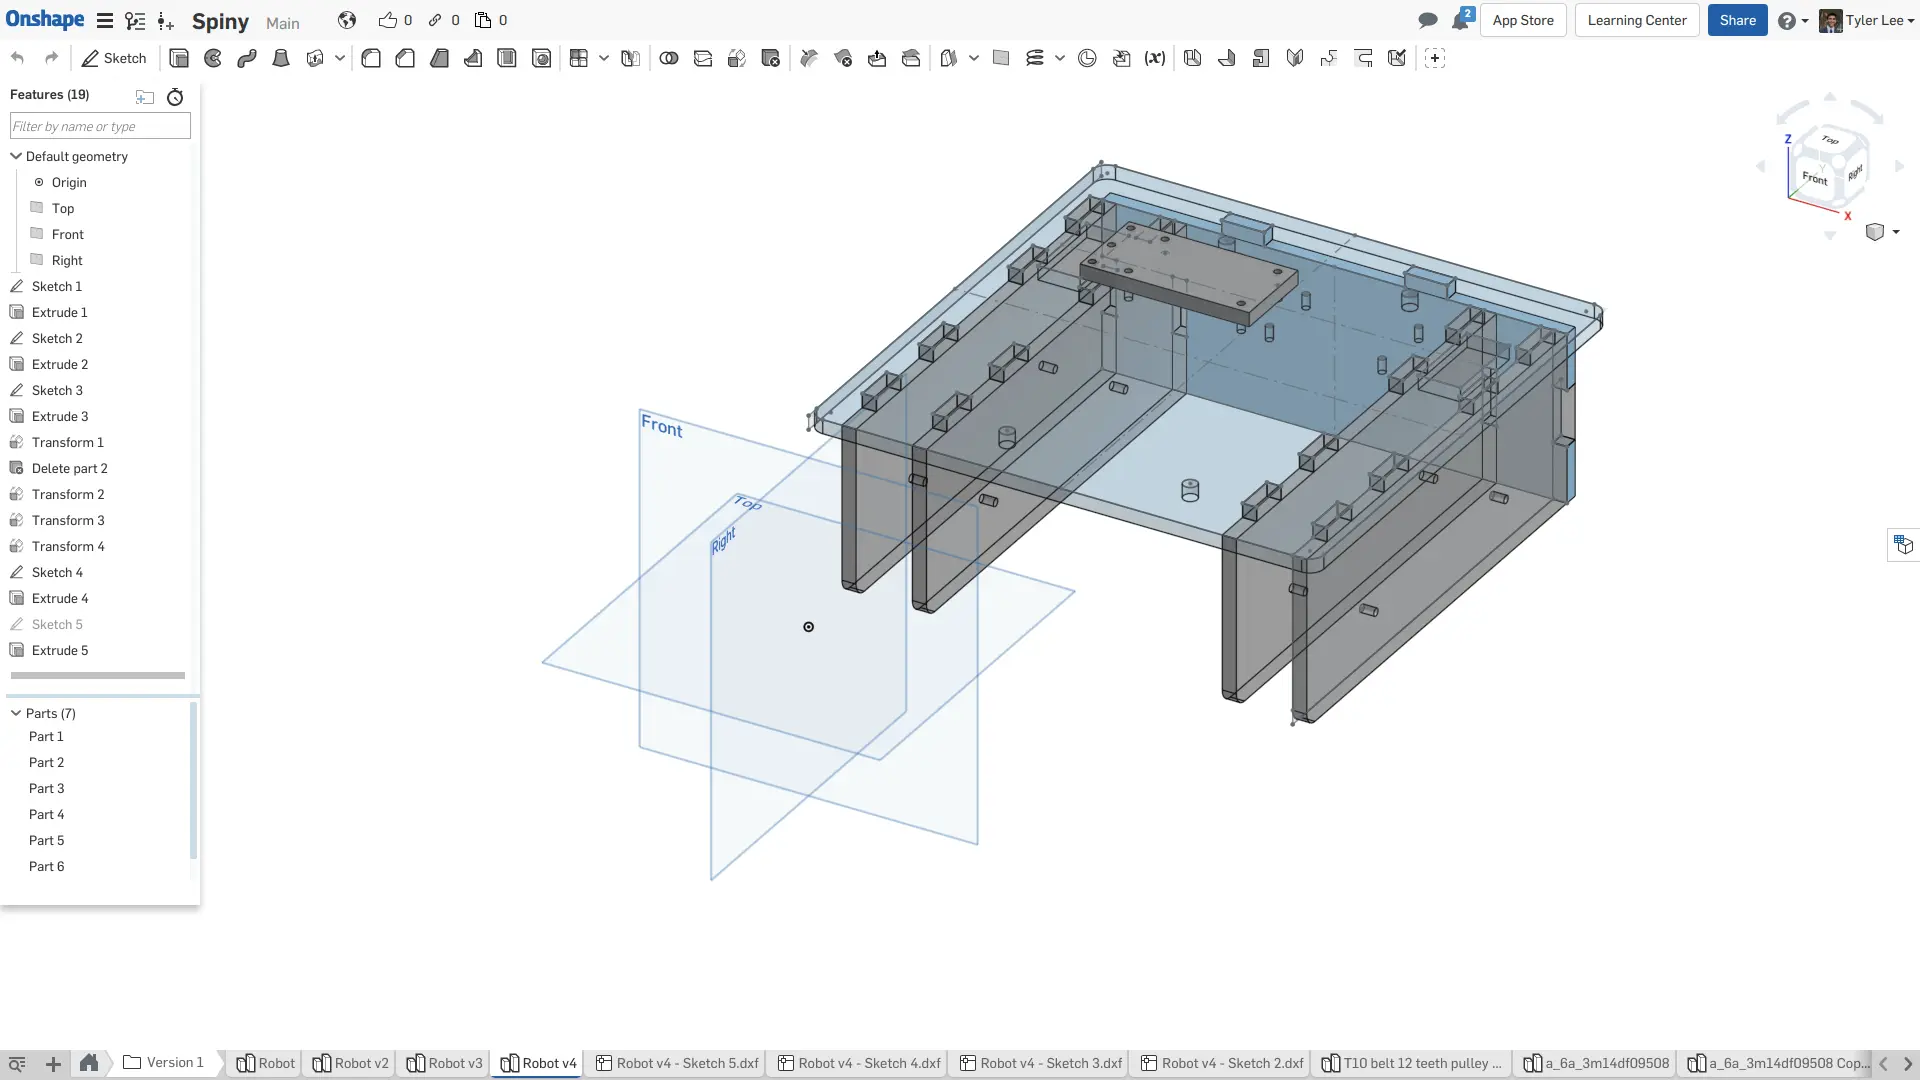Select the Shell tool
Screen dimensions: 1920x1080
(507, 58)
